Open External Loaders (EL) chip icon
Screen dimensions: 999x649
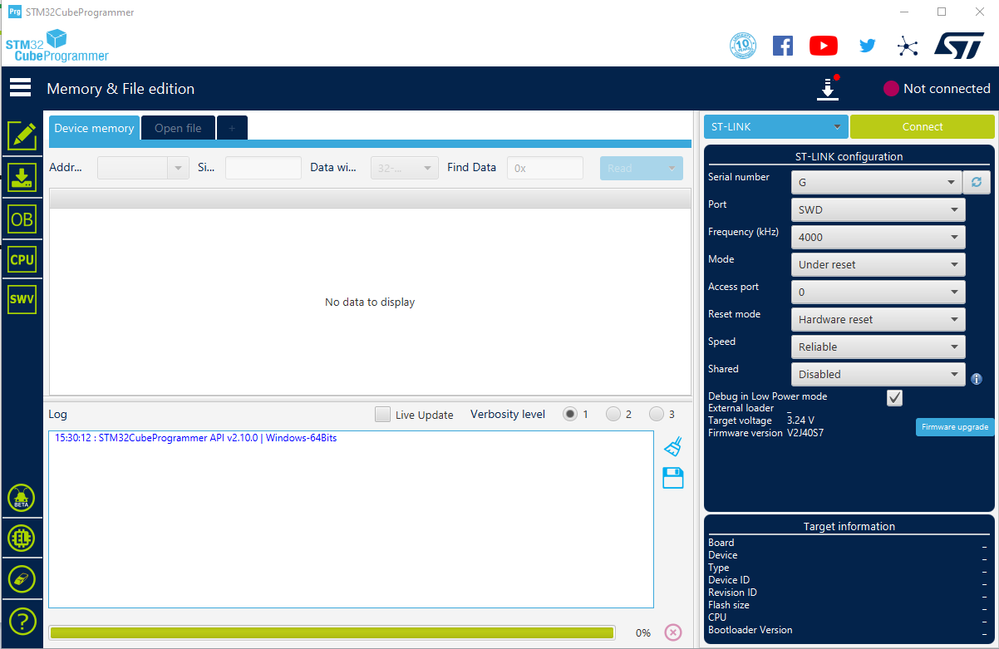(x=22, y=538)
